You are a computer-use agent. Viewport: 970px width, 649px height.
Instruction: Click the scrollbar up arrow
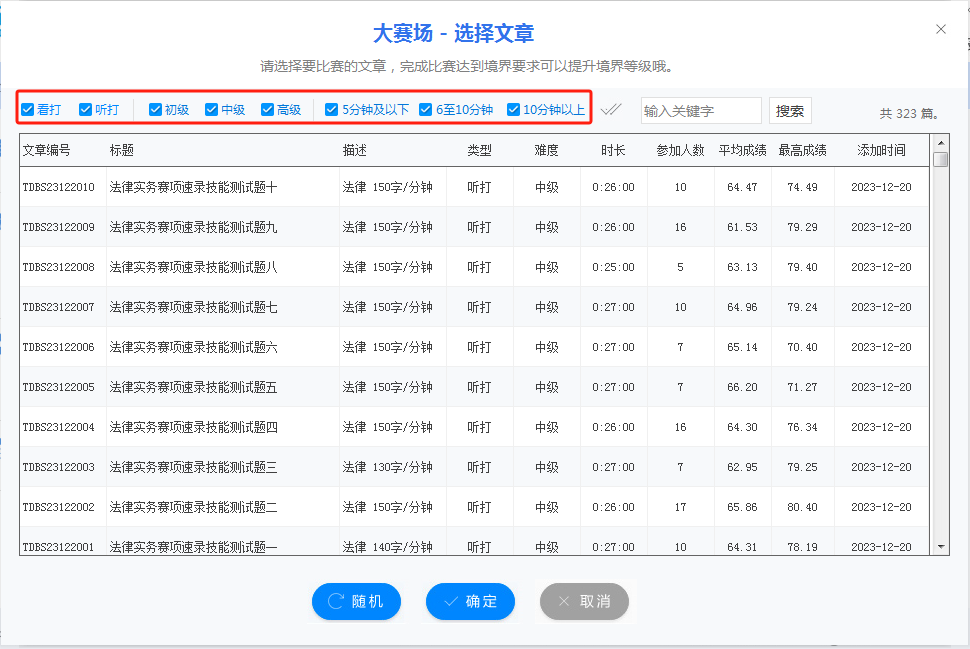[x=941, y=143]
